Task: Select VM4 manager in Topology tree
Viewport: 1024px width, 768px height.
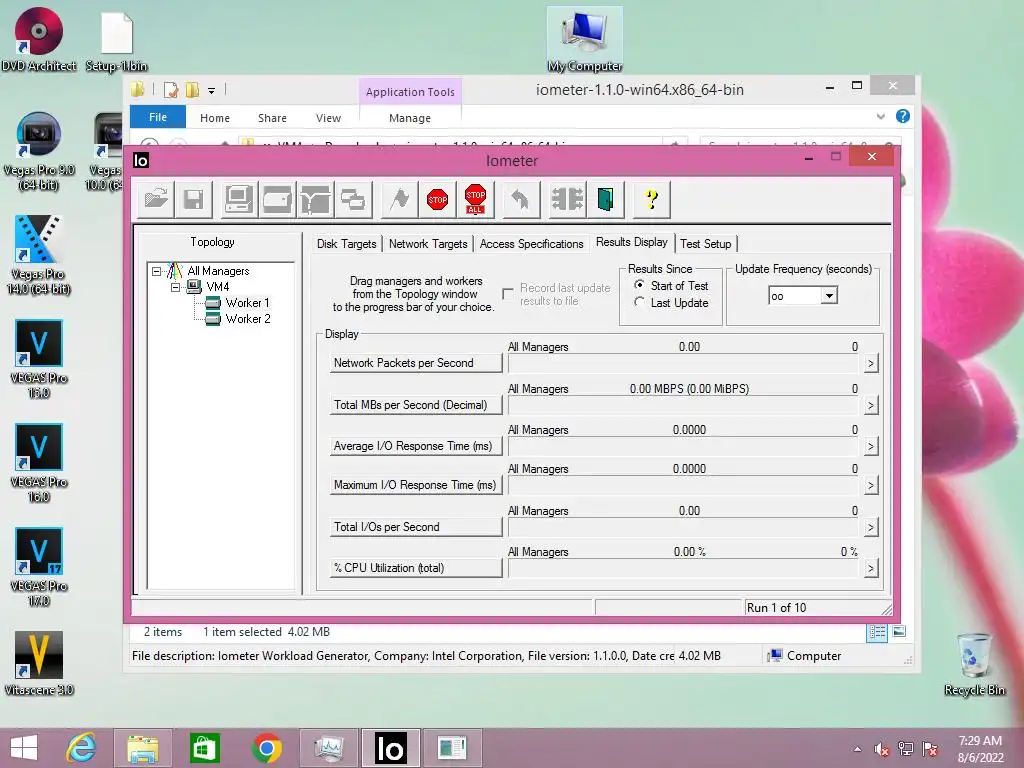Action: coord(217,287)
